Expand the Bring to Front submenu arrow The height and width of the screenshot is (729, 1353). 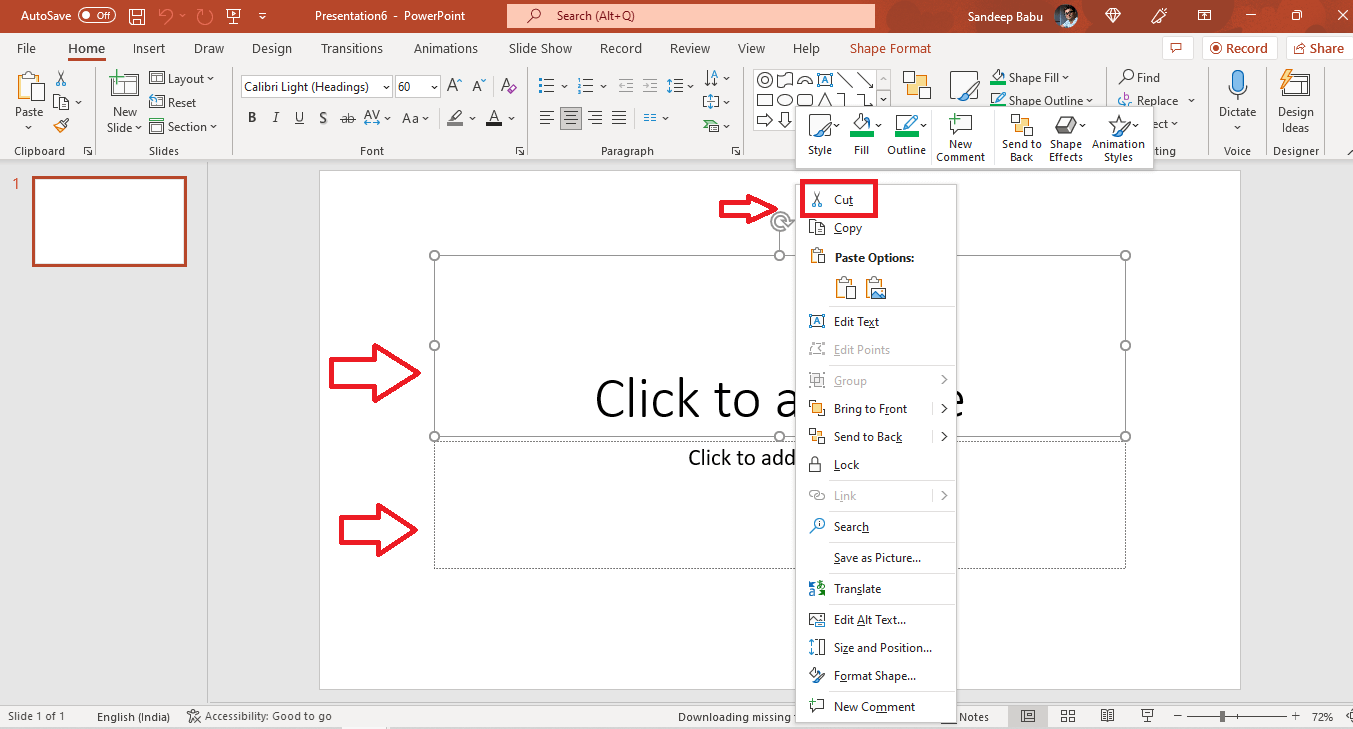coord(943,409)
